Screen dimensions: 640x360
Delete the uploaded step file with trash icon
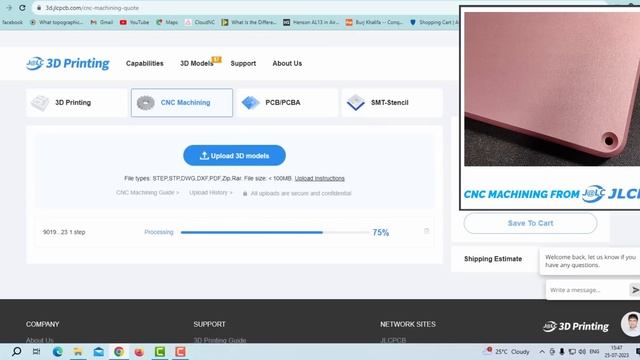click(427, 231)
